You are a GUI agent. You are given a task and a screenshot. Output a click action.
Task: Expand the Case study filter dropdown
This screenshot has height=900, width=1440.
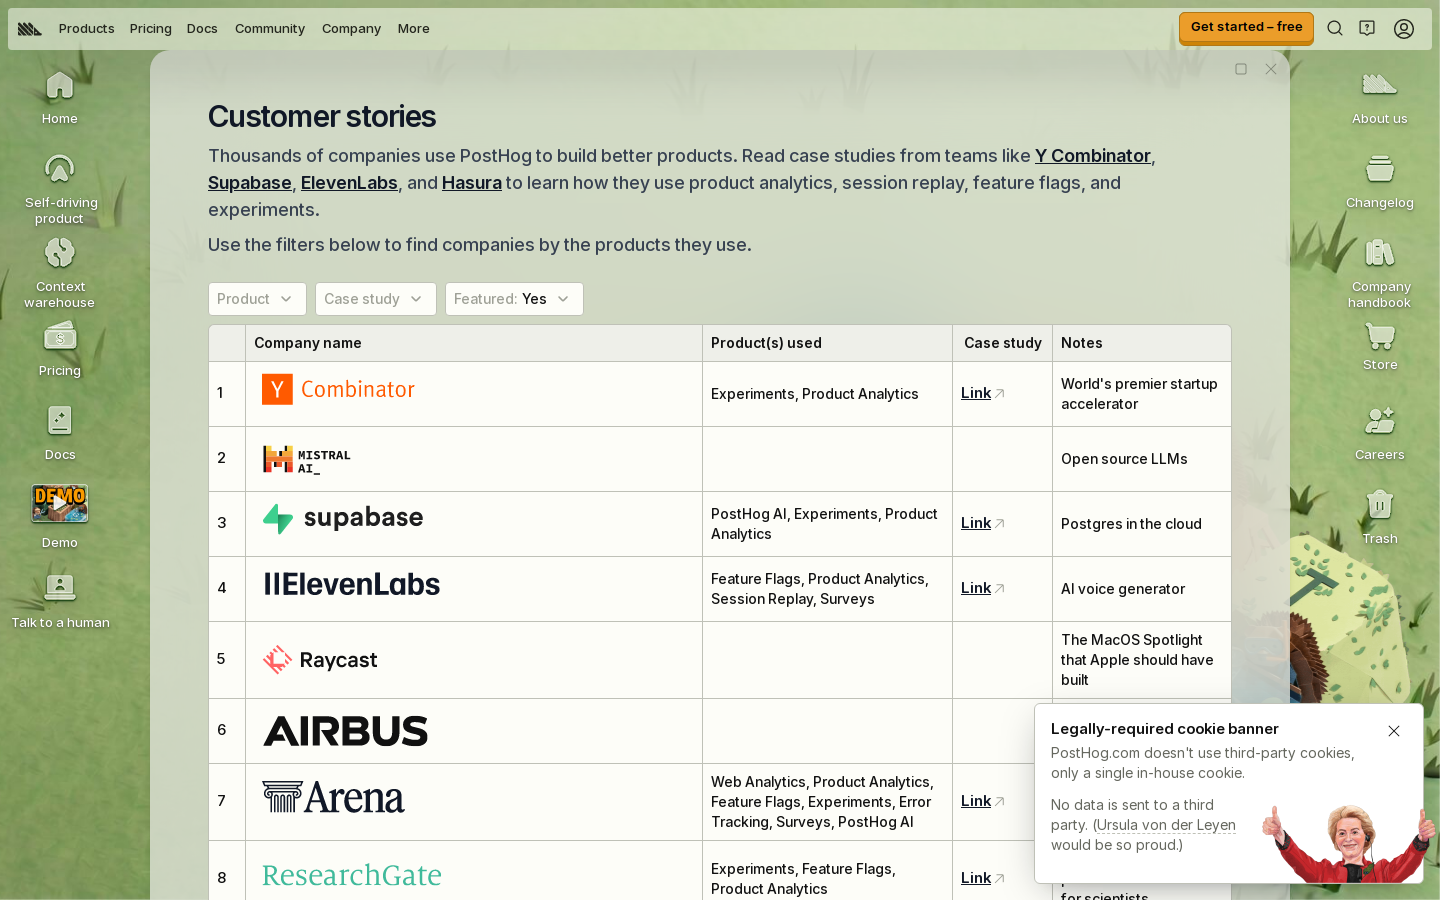click(x=376, y=299)
